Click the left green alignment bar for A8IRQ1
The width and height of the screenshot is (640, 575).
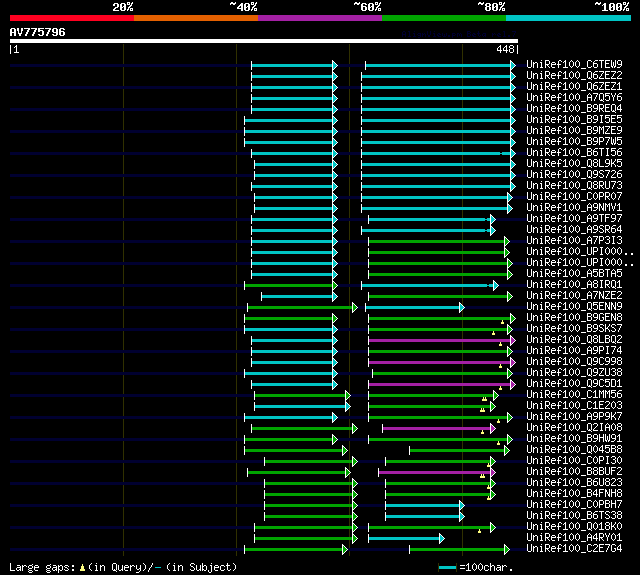(289, 286)
